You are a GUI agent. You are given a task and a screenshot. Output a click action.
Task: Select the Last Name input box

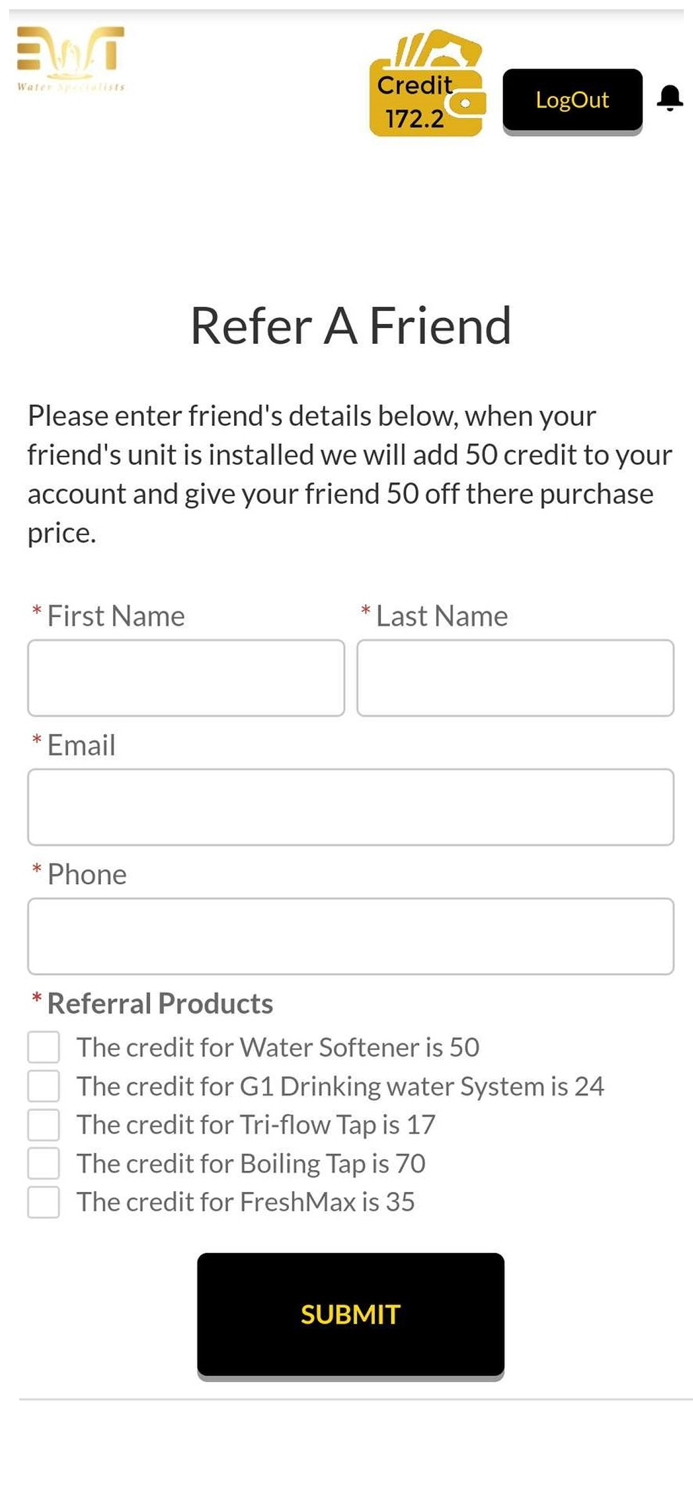(x=515, y=677)
